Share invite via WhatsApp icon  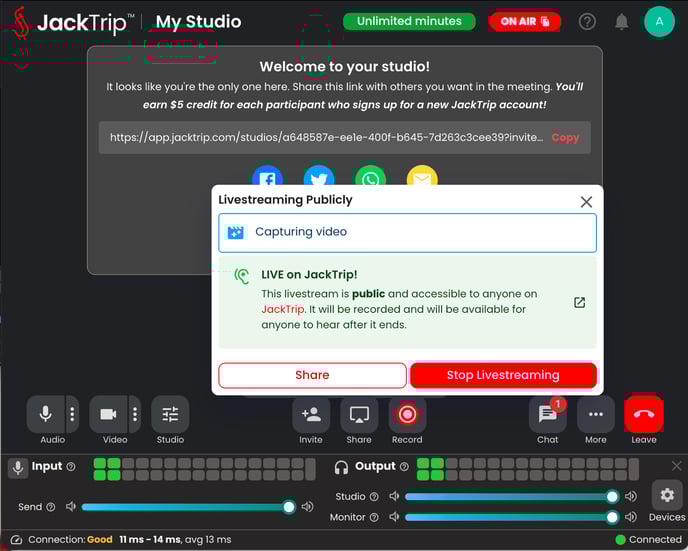[x=370, y=177]
